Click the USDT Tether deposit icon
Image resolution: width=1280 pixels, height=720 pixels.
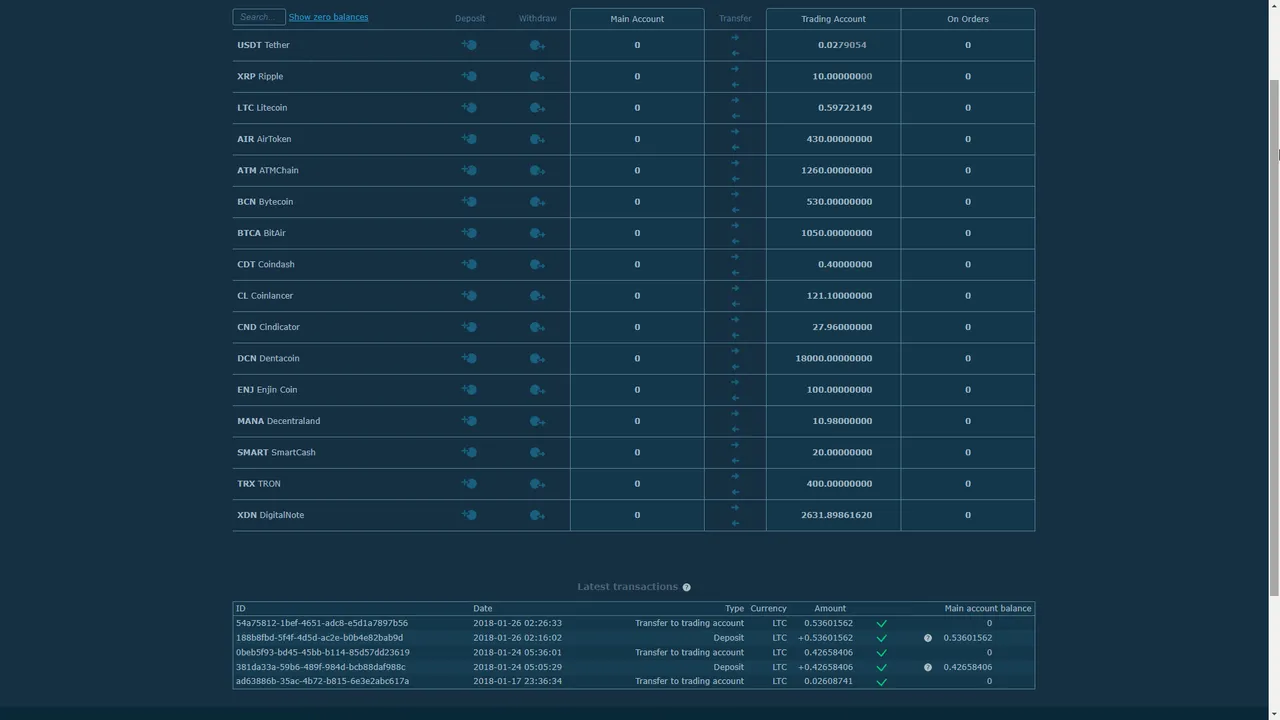469,45
